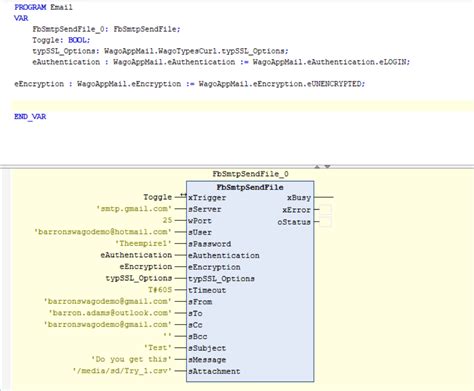
Task: Expand declaration pane with splitter down arrow
Action: (327, 166)
